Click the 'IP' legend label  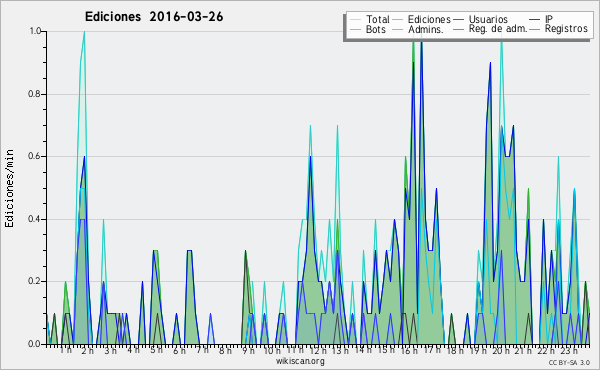[549, 19]
